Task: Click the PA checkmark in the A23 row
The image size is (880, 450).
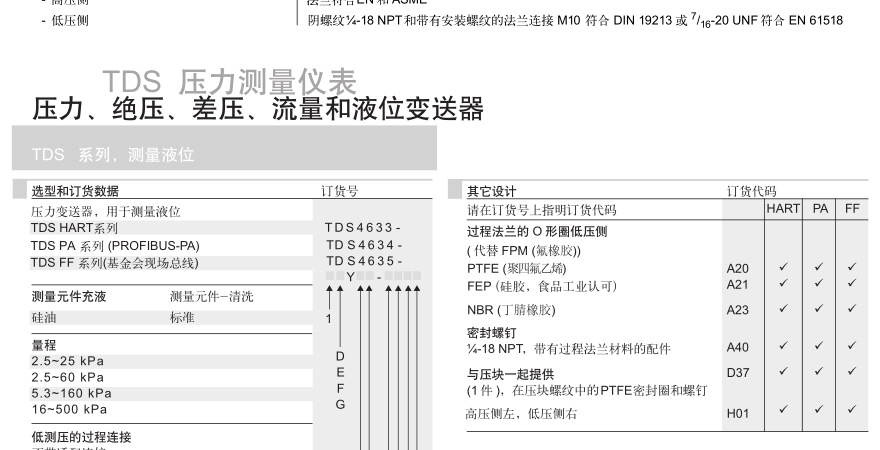Action: 818,308
